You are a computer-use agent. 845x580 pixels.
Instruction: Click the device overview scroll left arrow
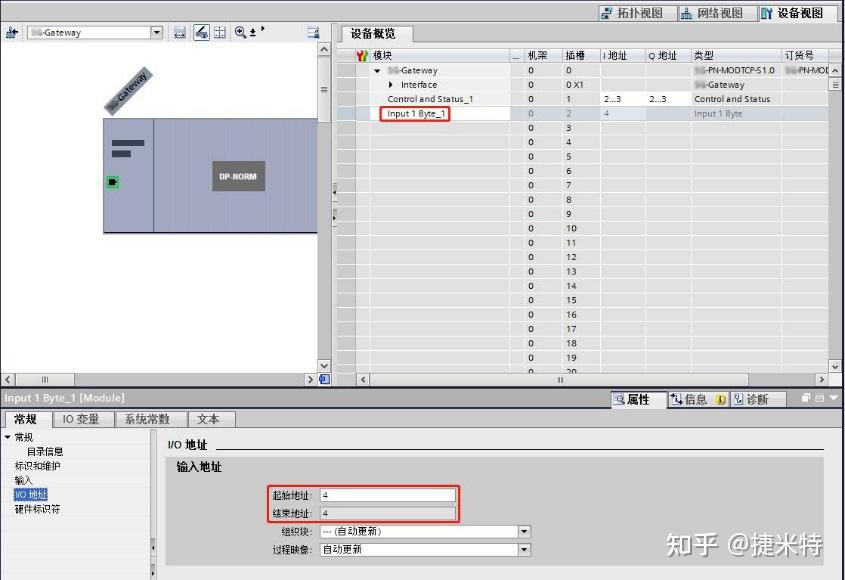point(363,380)
